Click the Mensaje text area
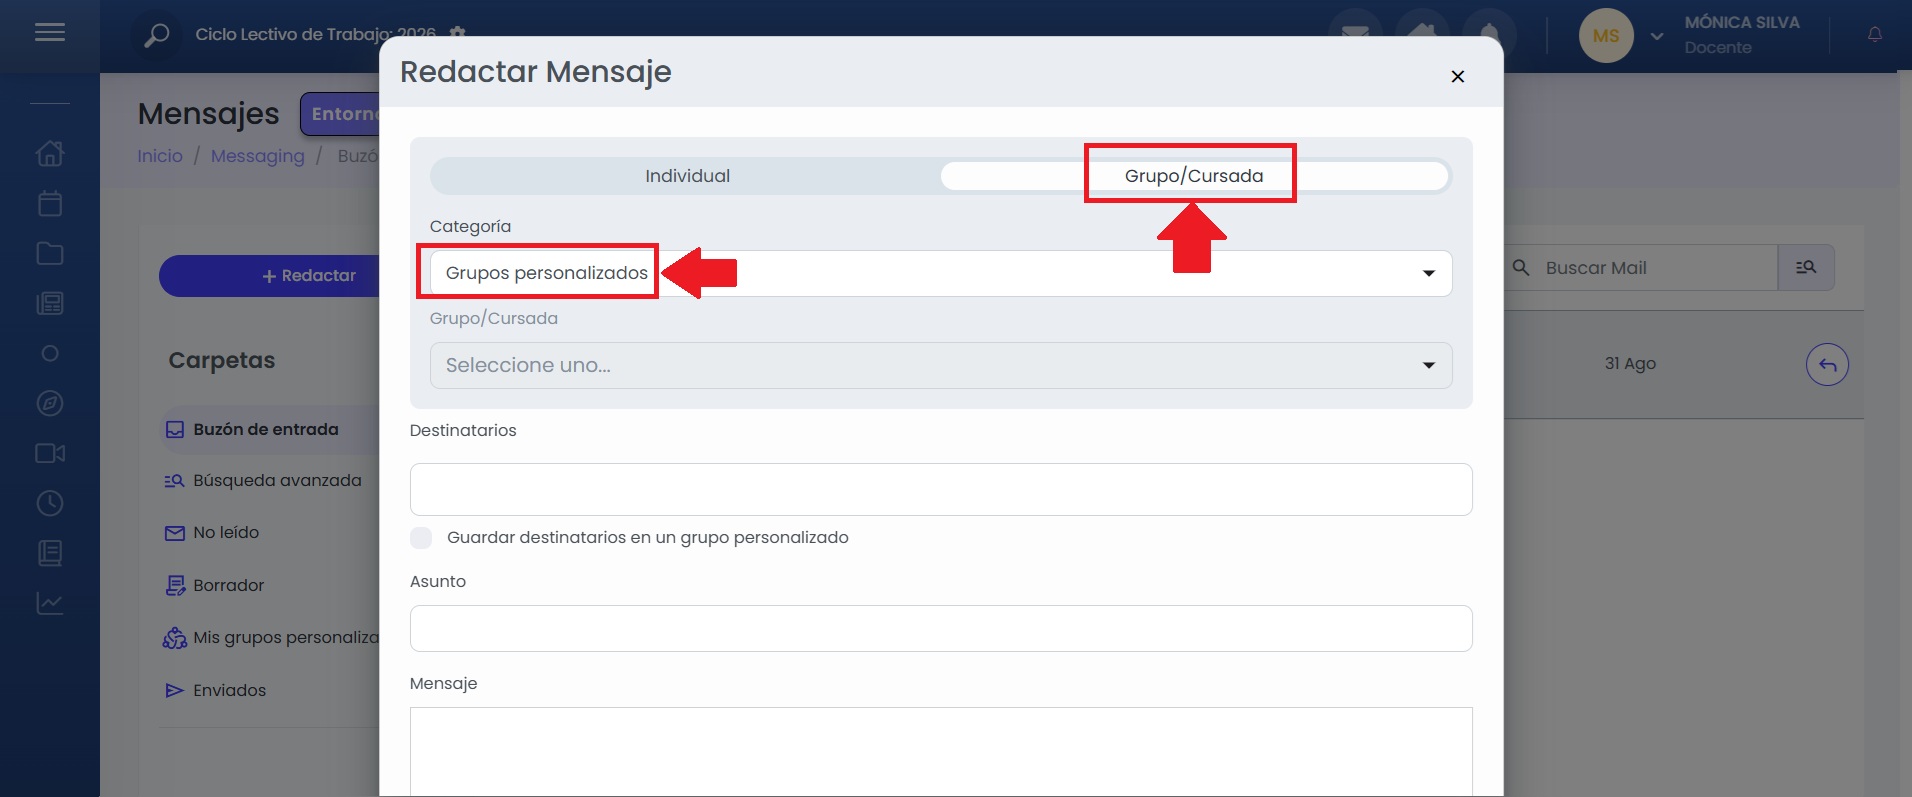Image resolution: width=1912 pixels, height=797 pixels. (x=941, y=752)
